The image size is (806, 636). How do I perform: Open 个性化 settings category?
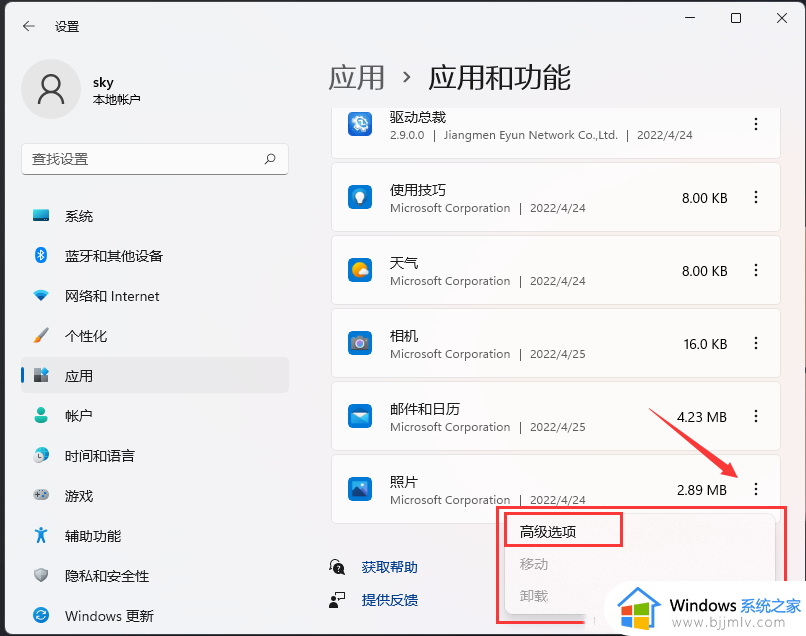pos(155,336)
